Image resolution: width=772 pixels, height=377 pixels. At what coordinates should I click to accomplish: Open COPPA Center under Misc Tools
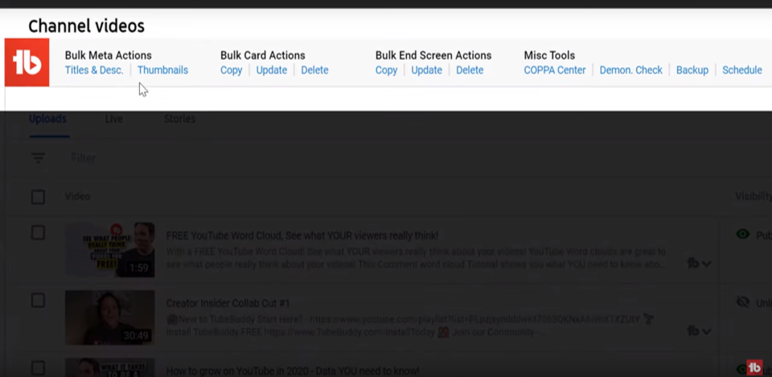(x=555, y=70)
